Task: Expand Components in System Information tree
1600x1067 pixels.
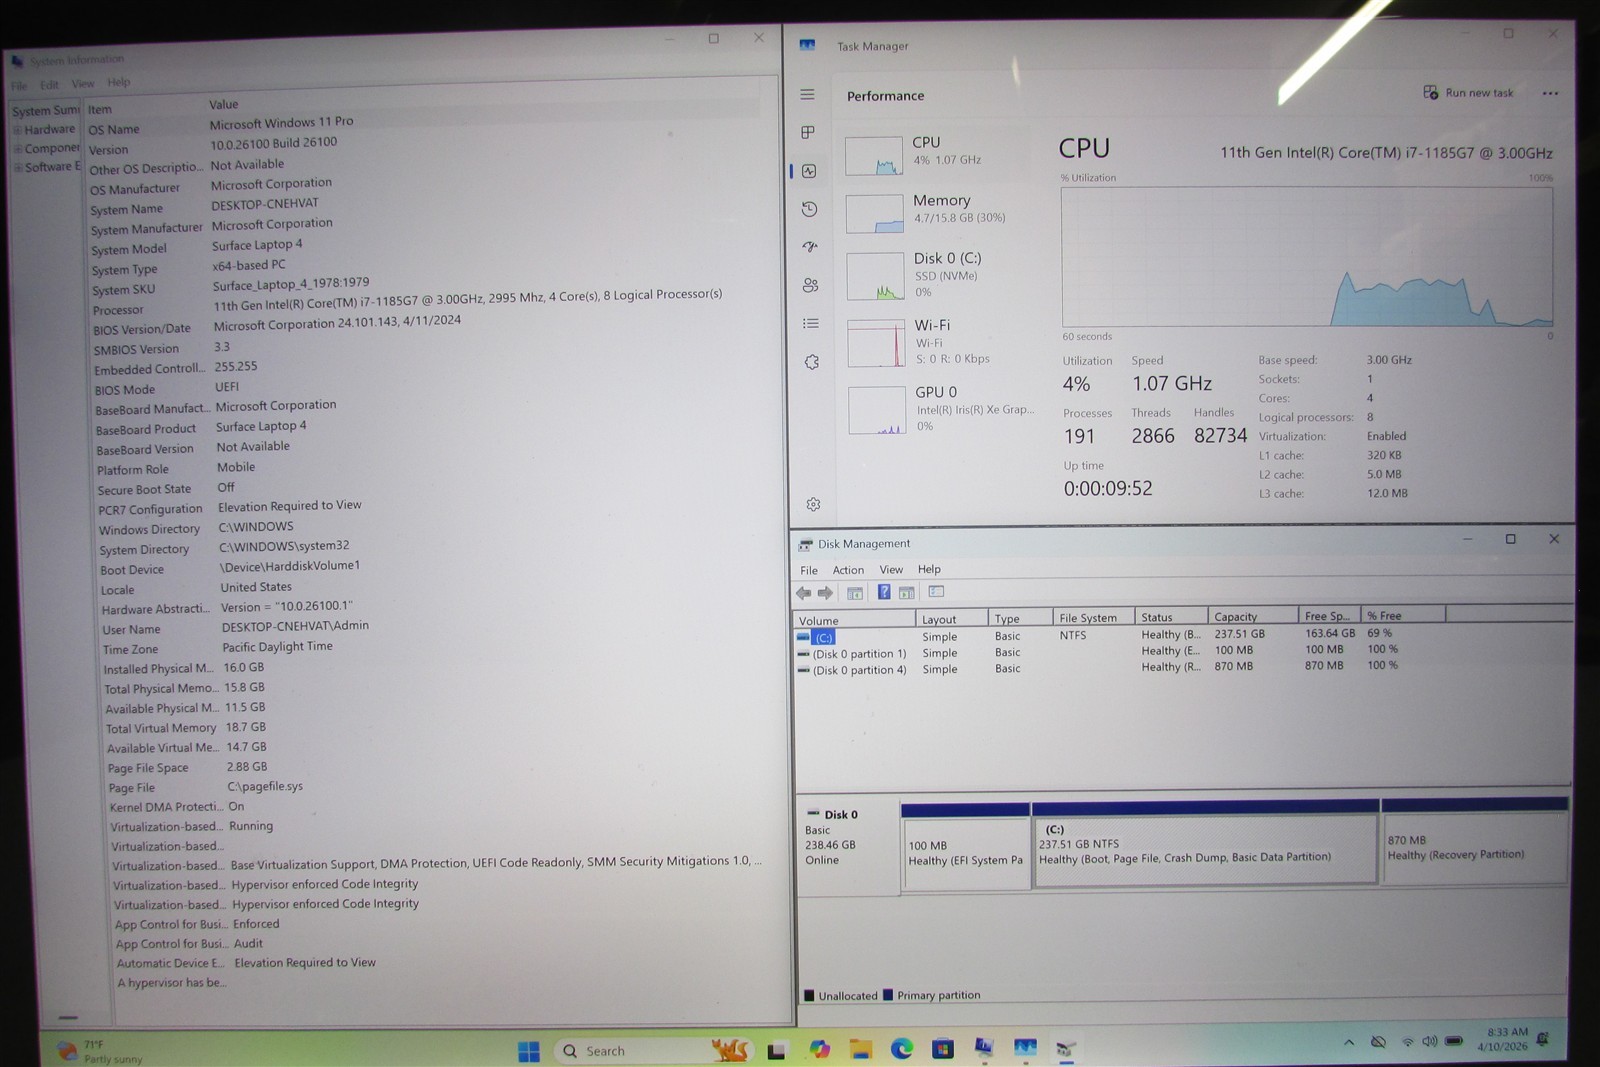Action: click(x=17, y=148)
